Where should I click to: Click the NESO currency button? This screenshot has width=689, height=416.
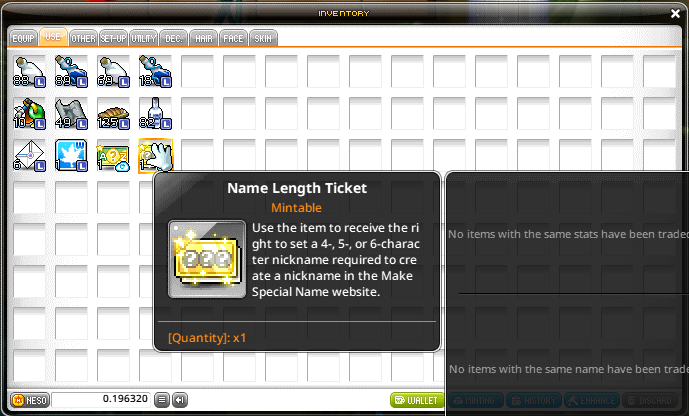pos(30,400)
